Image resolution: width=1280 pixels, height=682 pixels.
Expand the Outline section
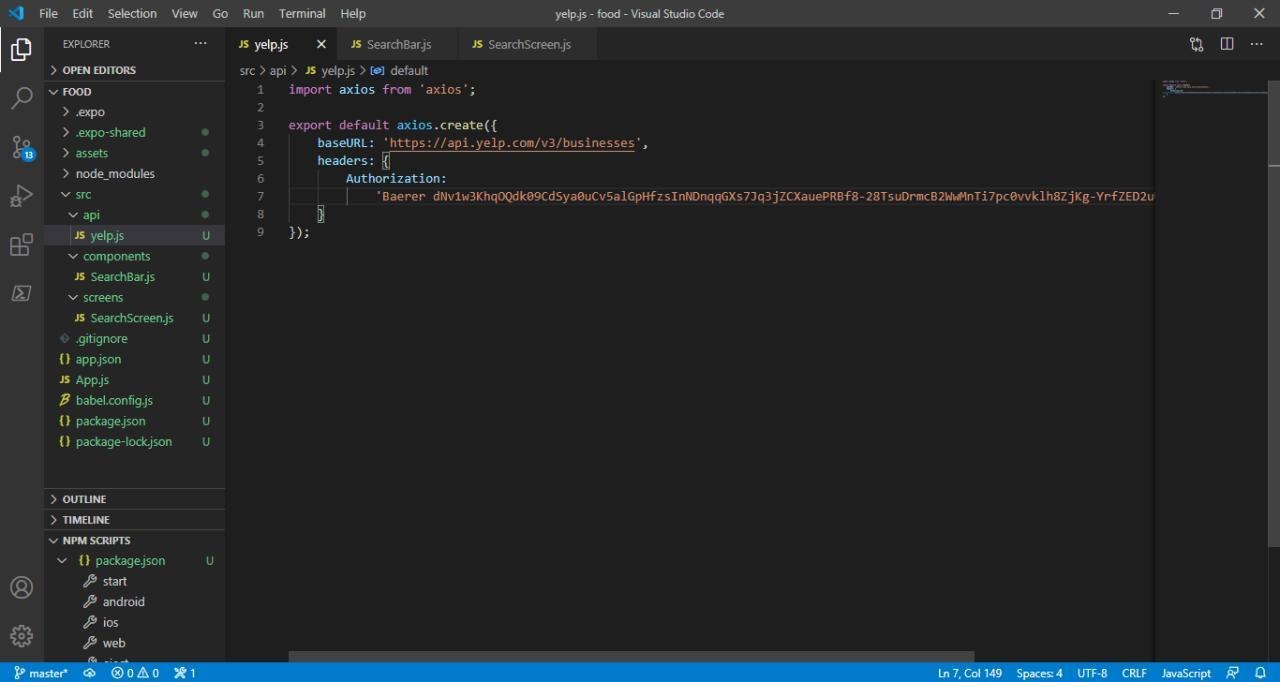click(135, 499)
